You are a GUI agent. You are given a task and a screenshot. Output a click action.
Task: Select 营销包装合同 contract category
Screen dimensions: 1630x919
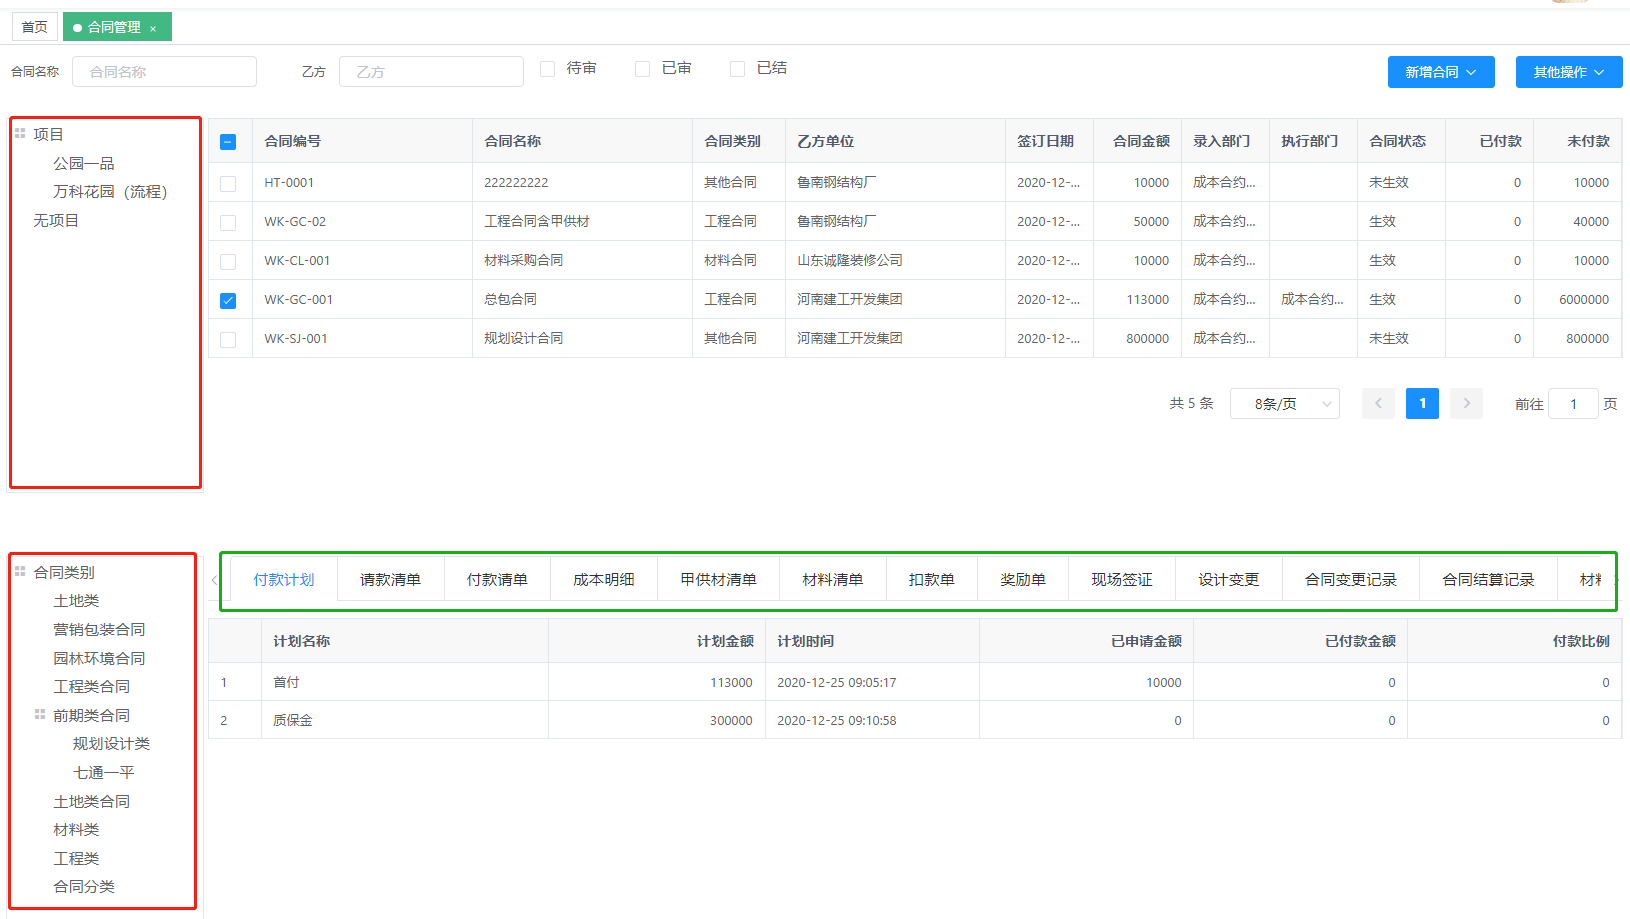point(99,630)
